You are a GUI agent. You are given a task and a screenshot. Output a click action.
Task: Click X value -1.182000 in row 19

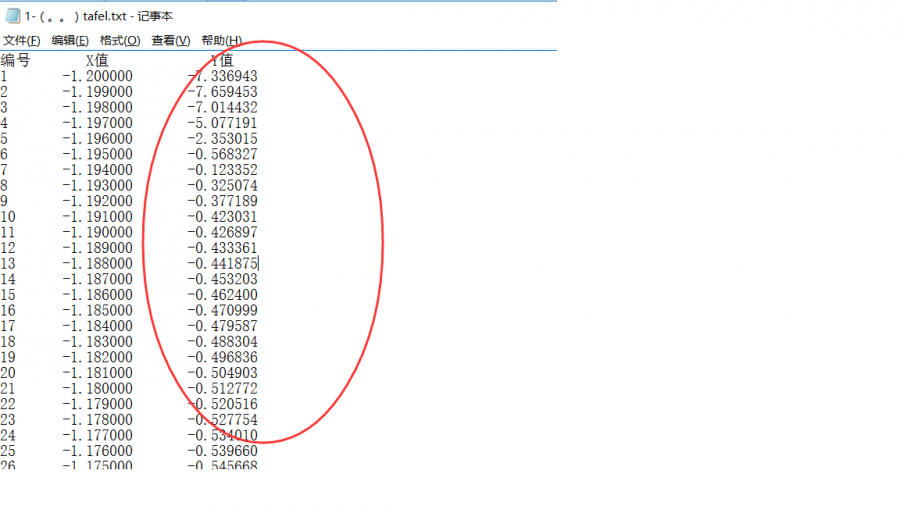tap(98, 357)
